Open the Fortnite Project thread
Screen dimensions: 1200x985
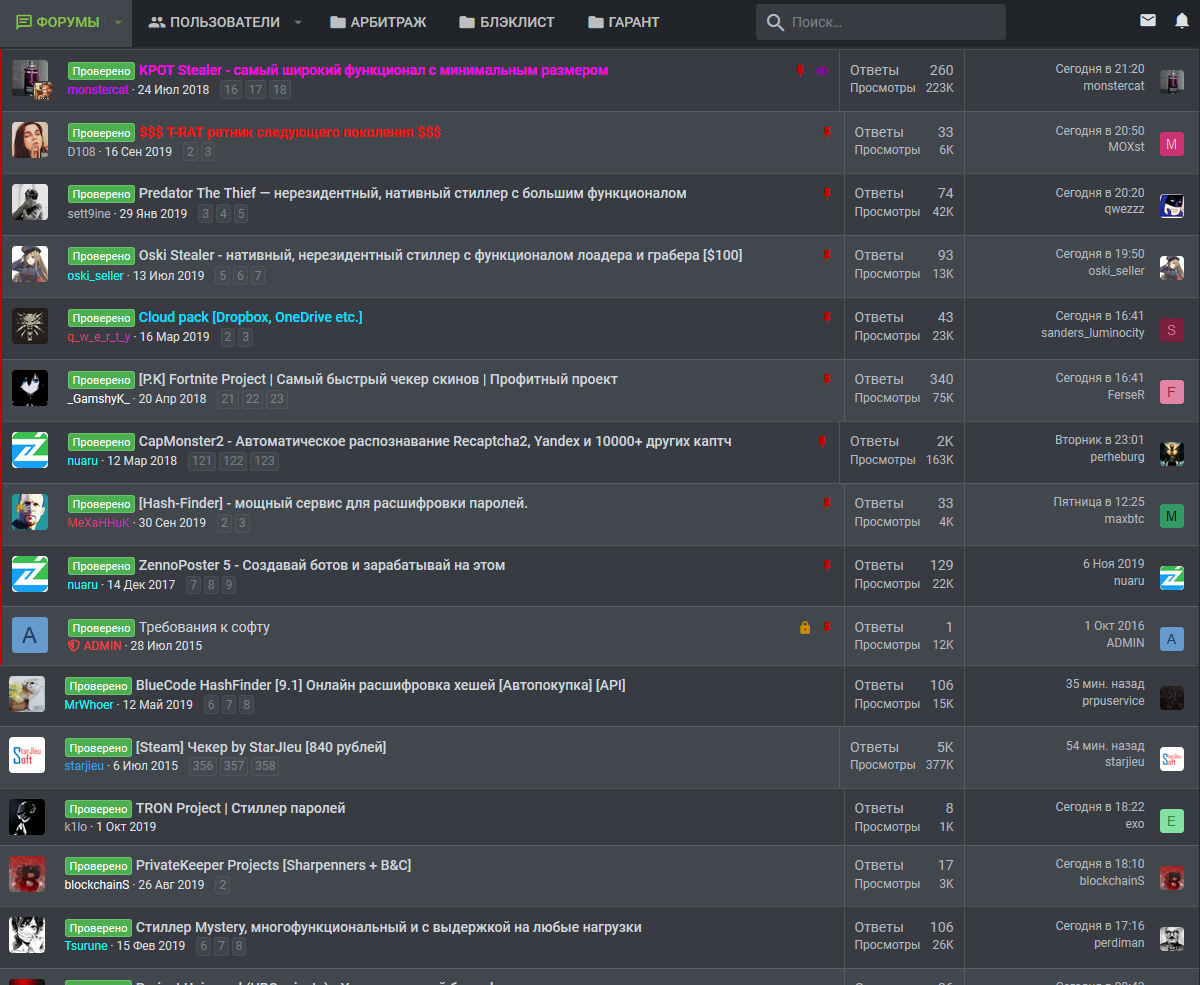378,380
